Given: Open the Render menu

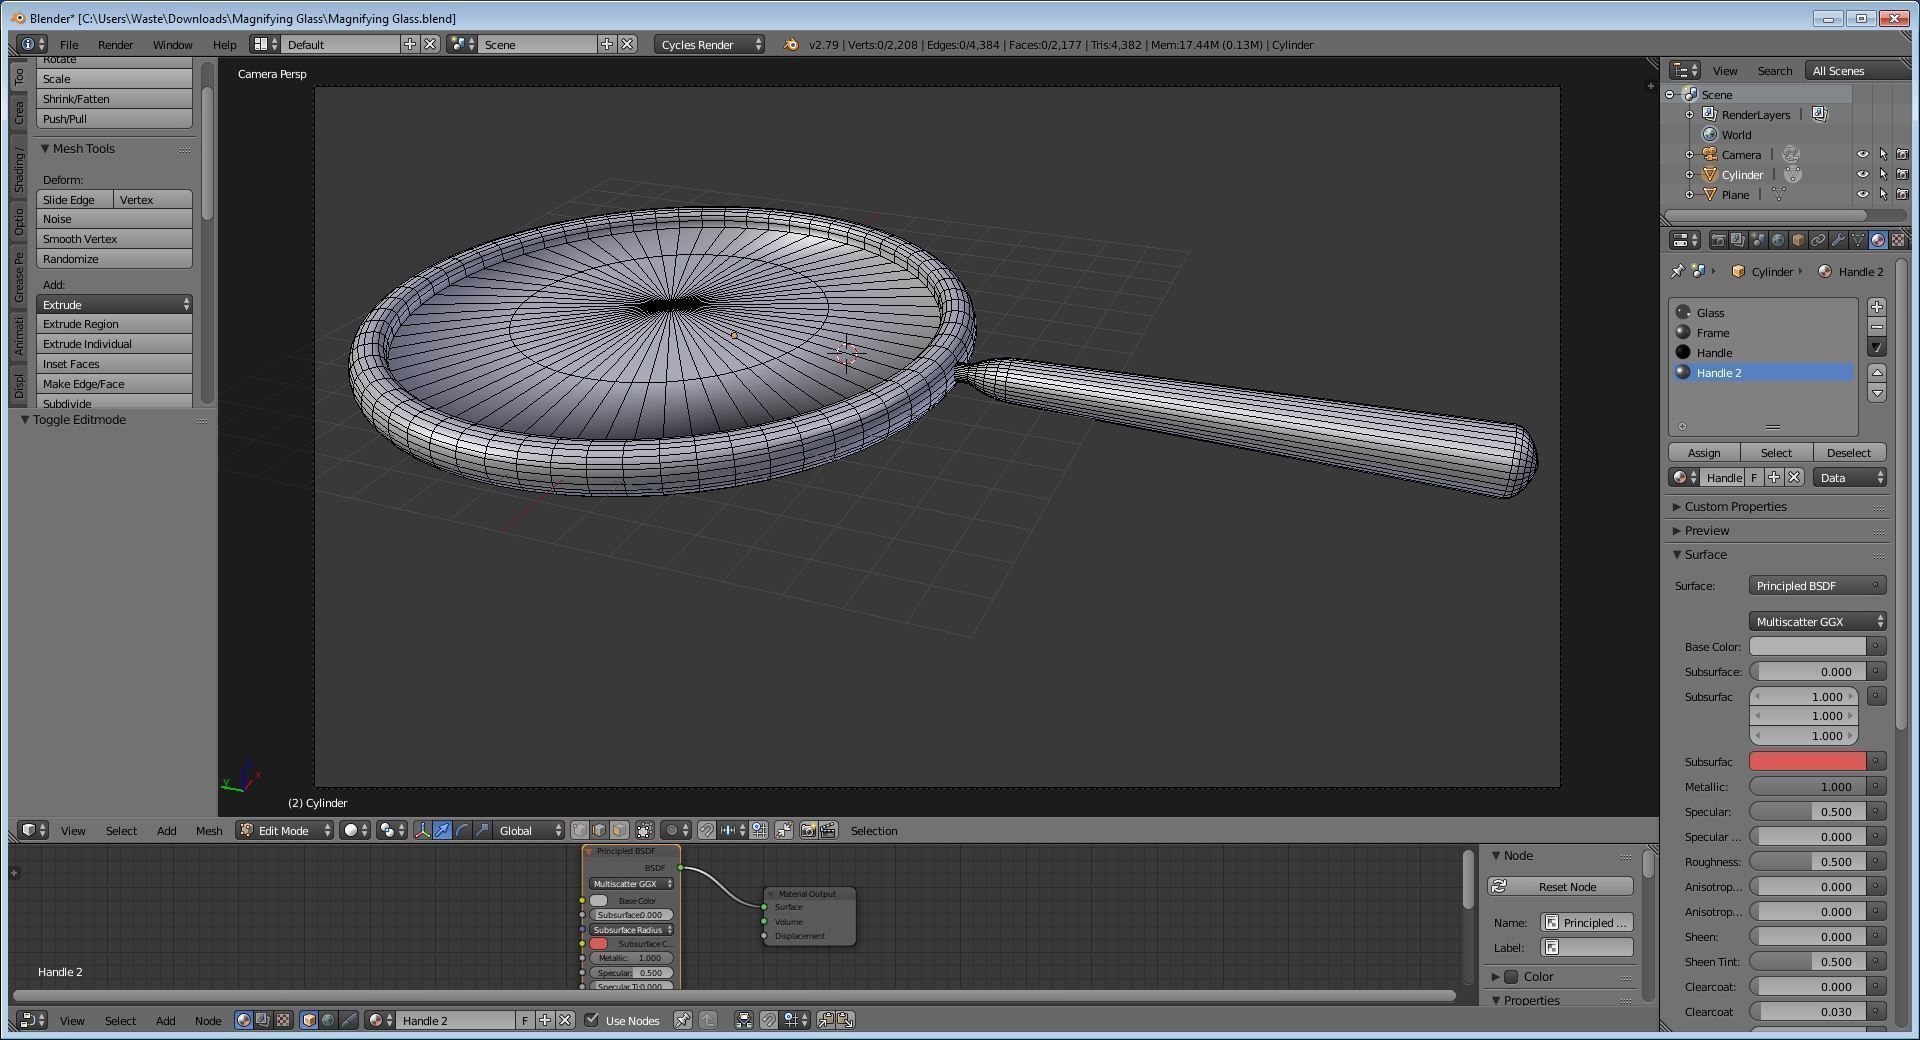Looking at the screenshot, I should [x=115, y=45].
